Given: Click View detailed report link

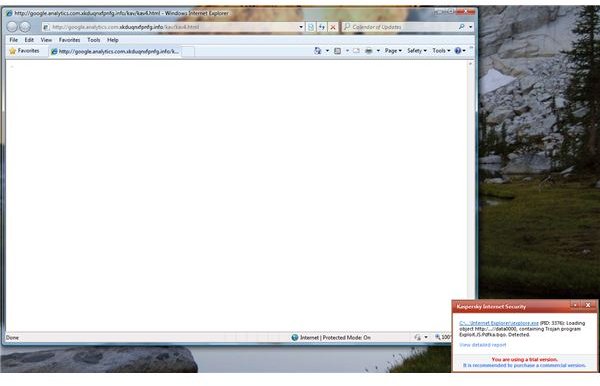Looking at the screenshot, I should [x=482, y=345].
